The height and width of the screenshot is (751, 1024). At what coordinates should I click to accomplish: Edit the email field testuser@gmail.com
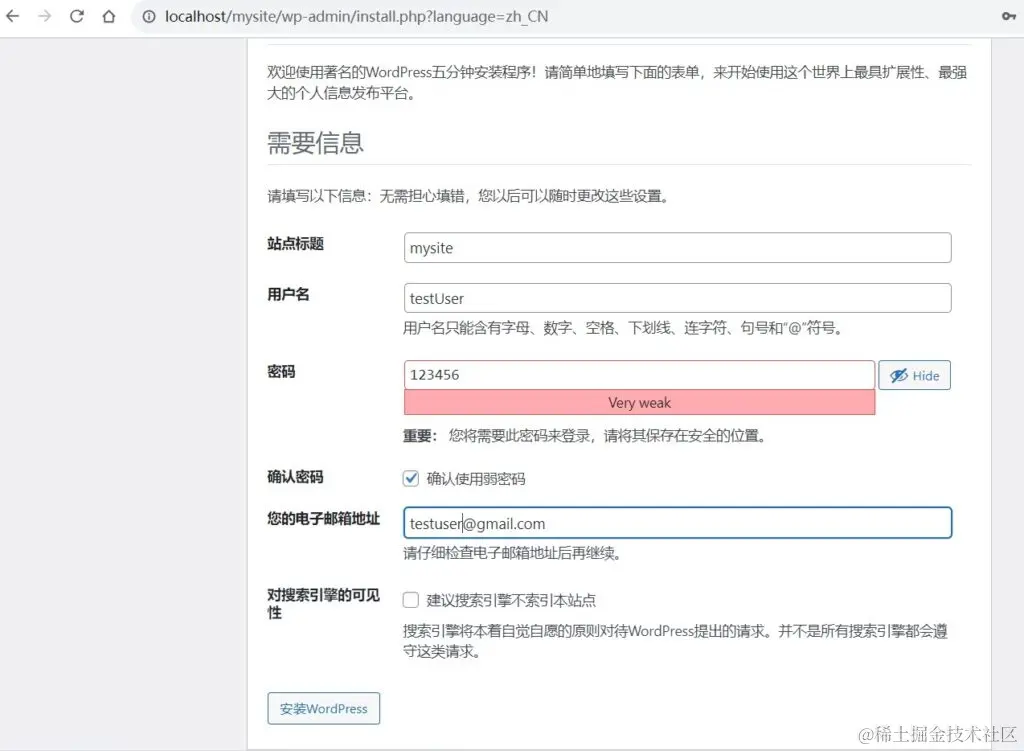point(677,523)
